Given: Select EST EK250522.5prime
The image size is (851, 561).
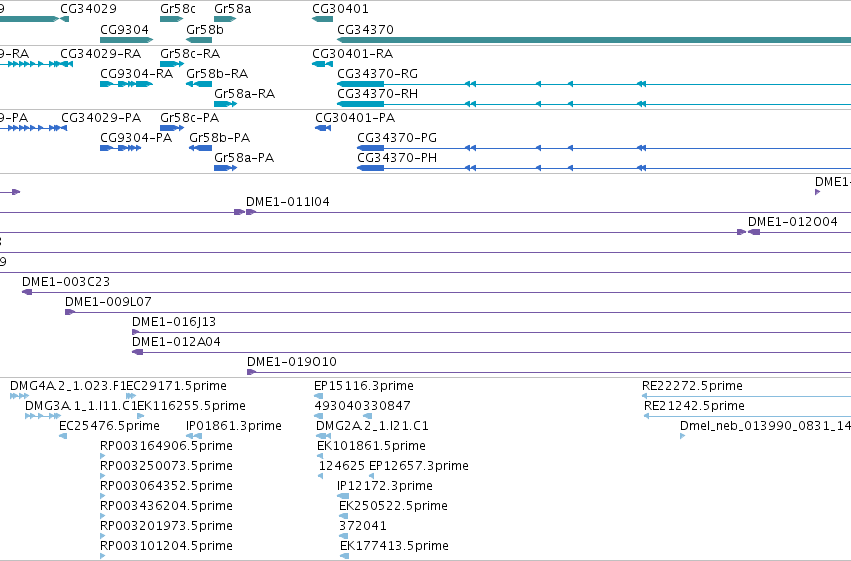Looking at the screenshot, I should click(393, 506).
